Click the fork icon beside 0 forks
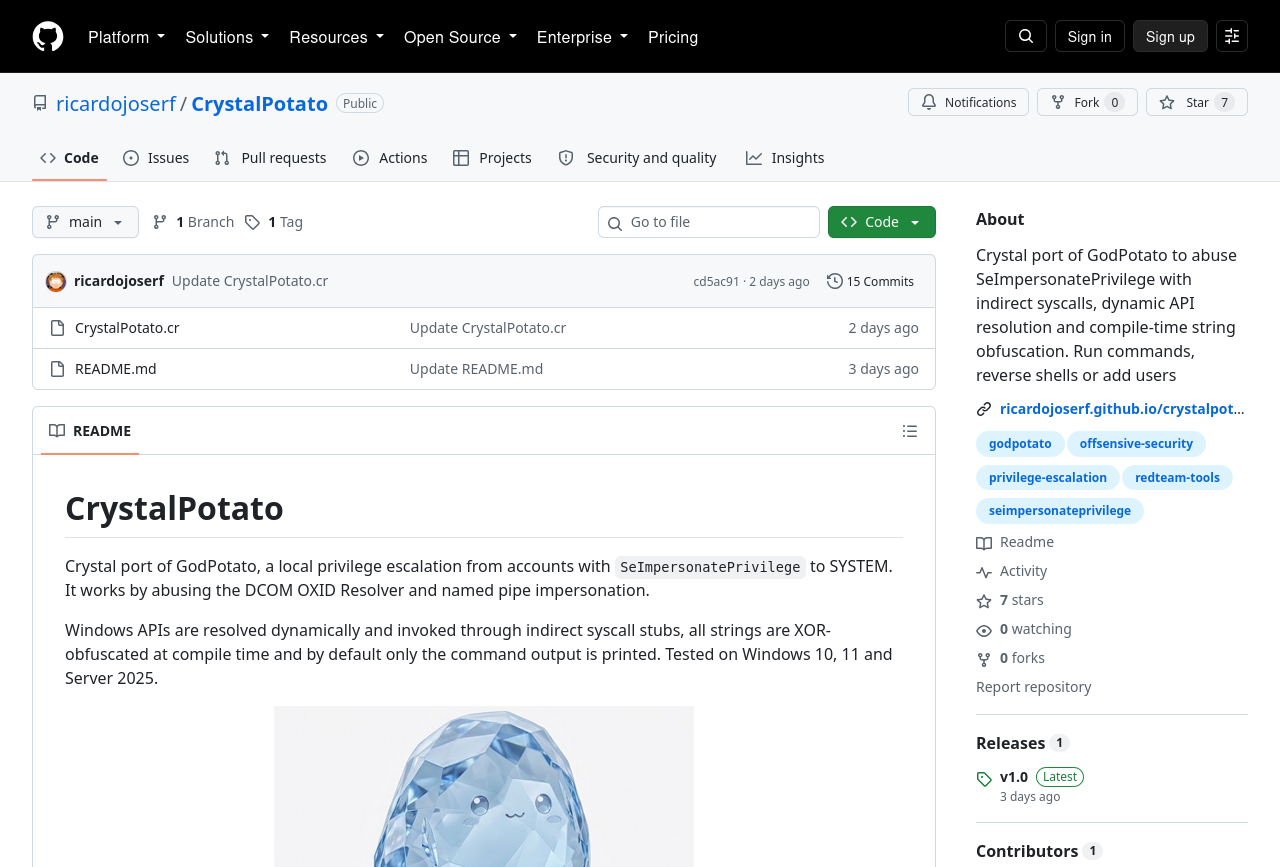1280x867 pixels. click(x=984, y=659)
